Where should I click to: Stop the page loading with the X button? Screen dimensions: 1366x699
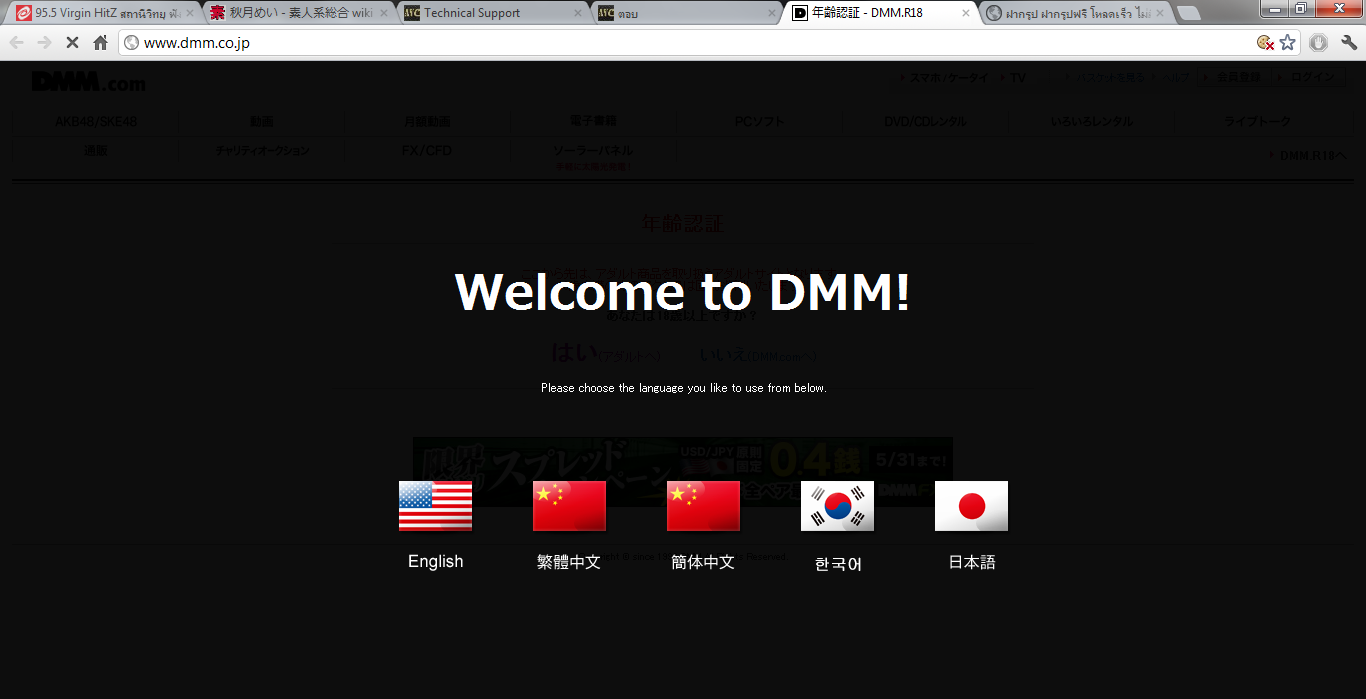click(x=72, y=43)
